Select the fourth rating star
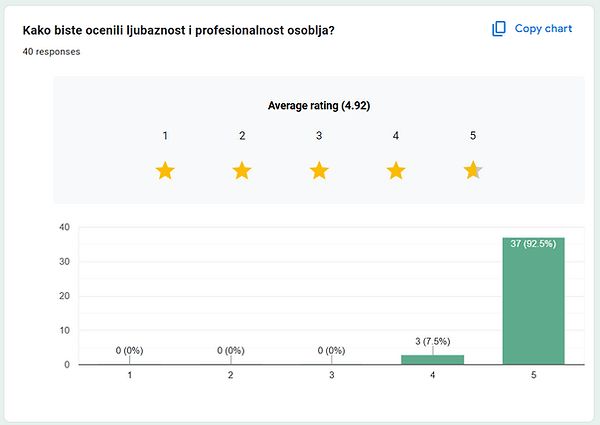This screenshot has height=425, width=600. pyautogui.click(x=396, y=171)
